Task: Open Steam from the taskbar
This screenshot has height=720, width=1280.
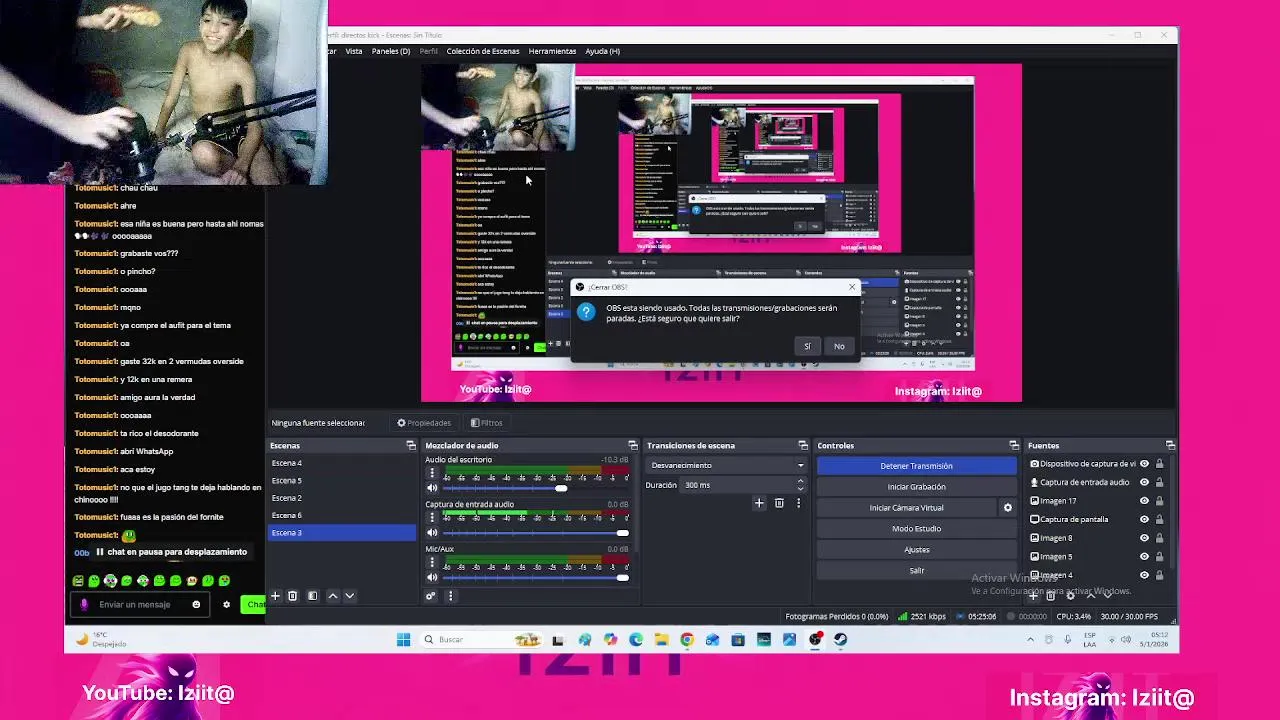Action: pyautogui.click(x=840, y=640)
